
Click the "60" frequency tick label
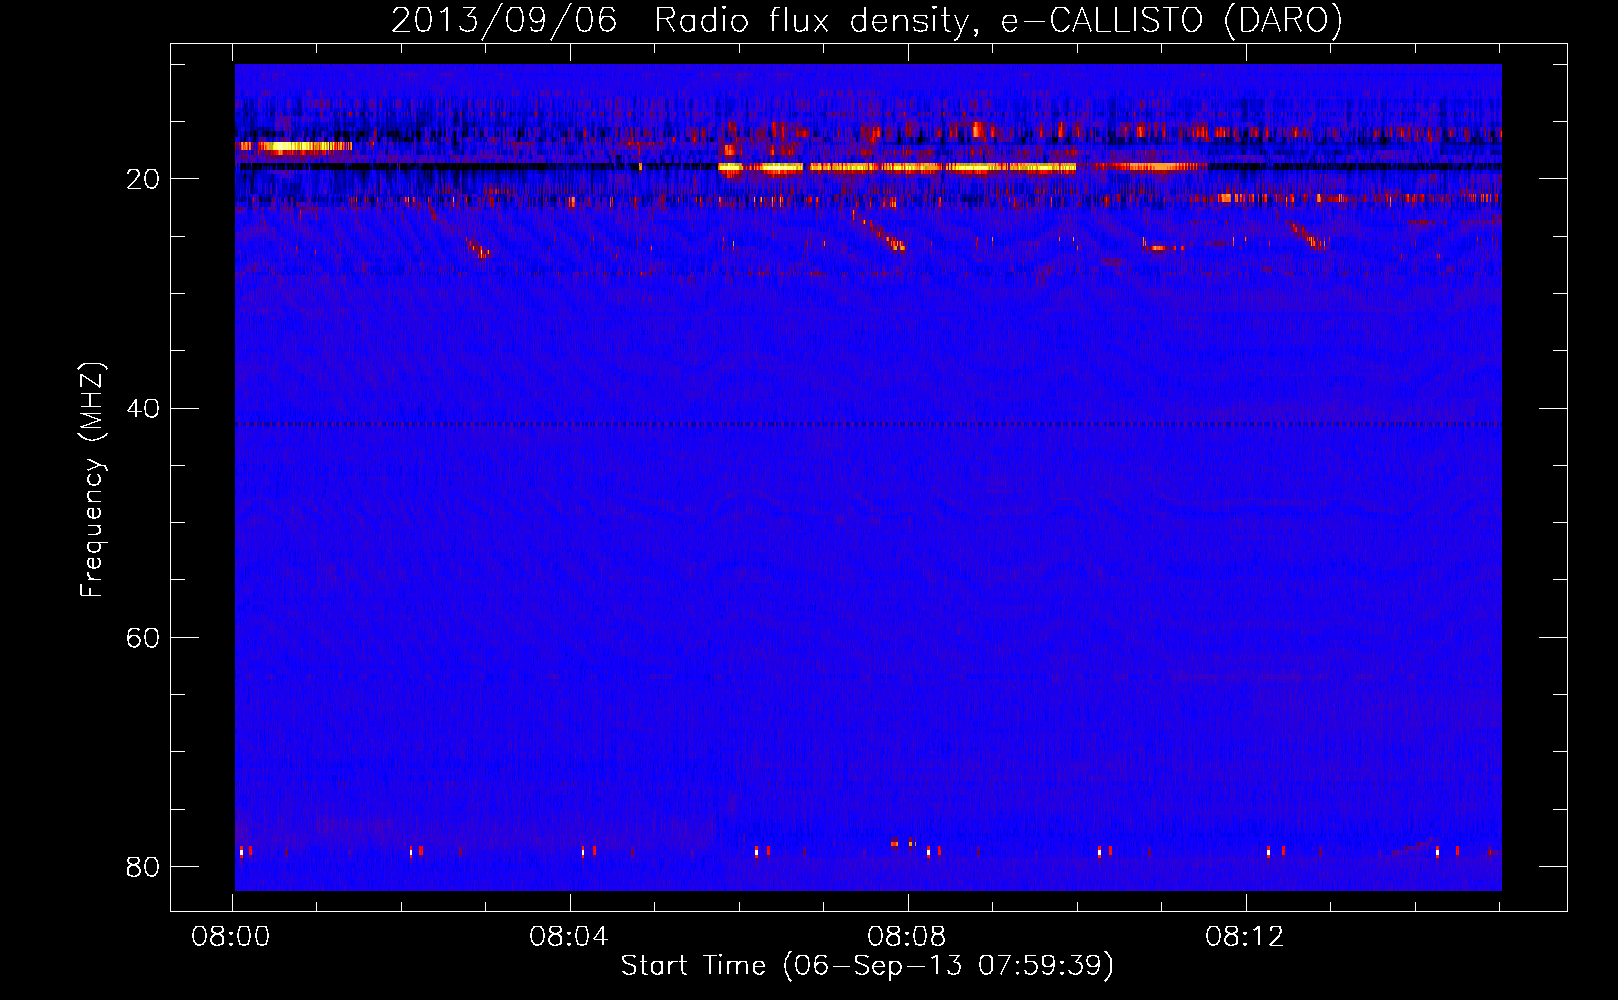tap(142, 637)
